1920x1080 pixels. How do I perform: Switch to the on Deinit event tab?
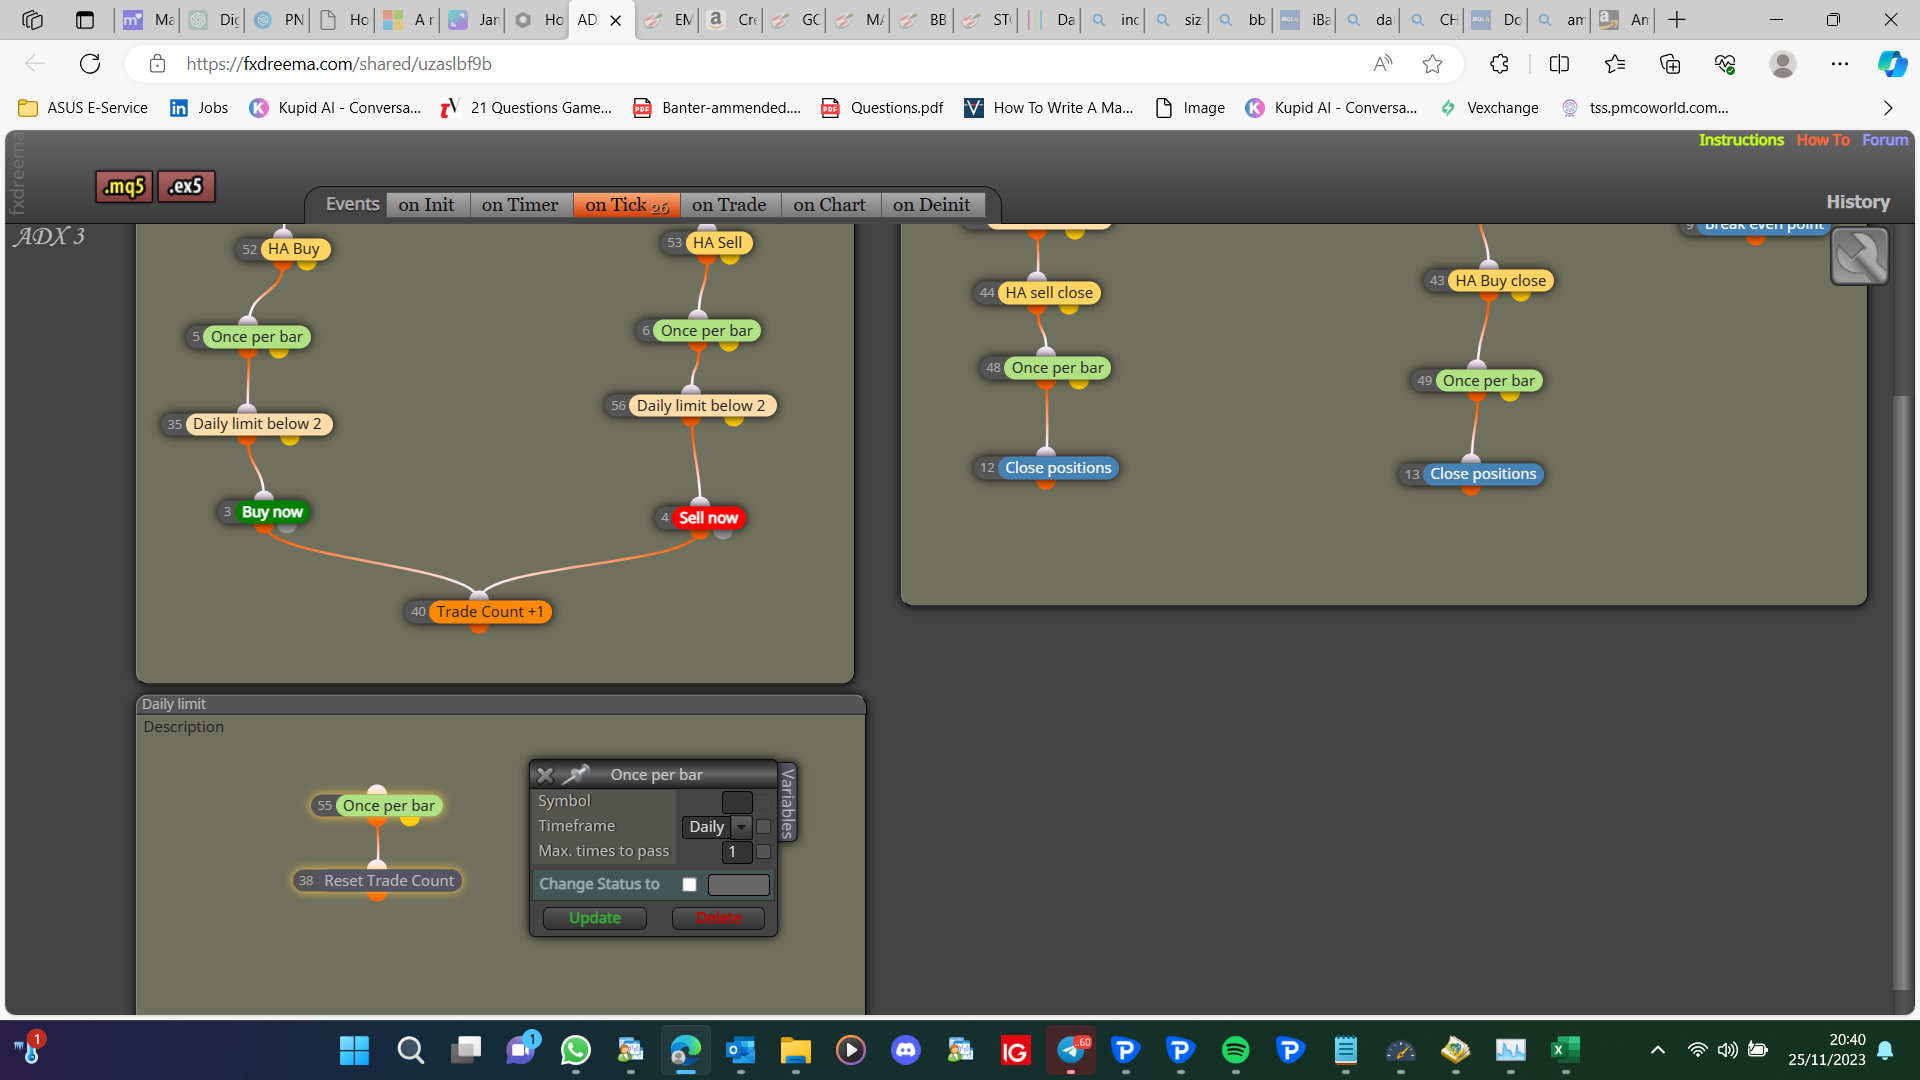[x=932, y=205]
